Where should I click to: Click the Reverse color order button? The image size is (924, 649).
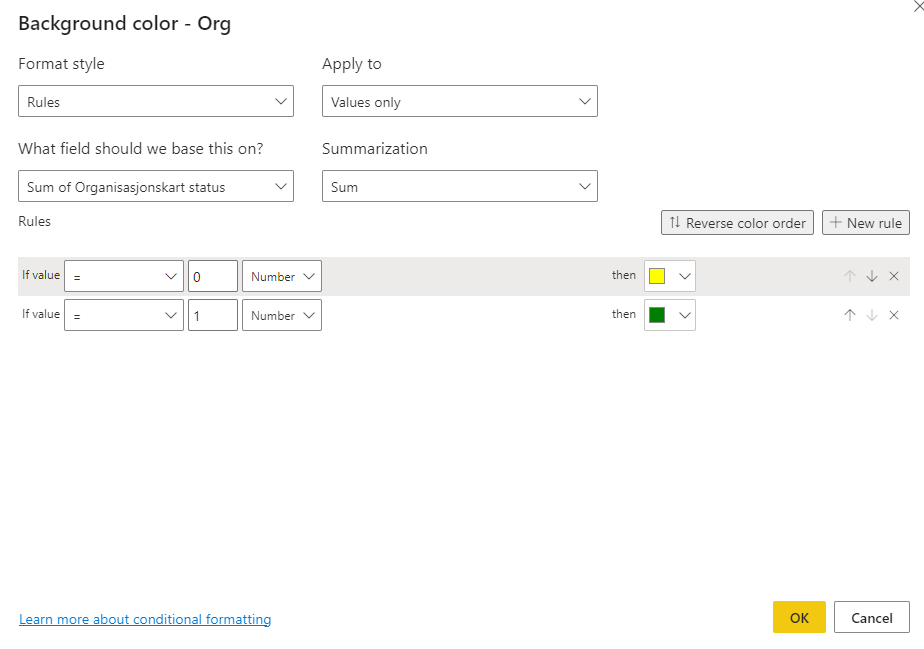tap(737, 223)
